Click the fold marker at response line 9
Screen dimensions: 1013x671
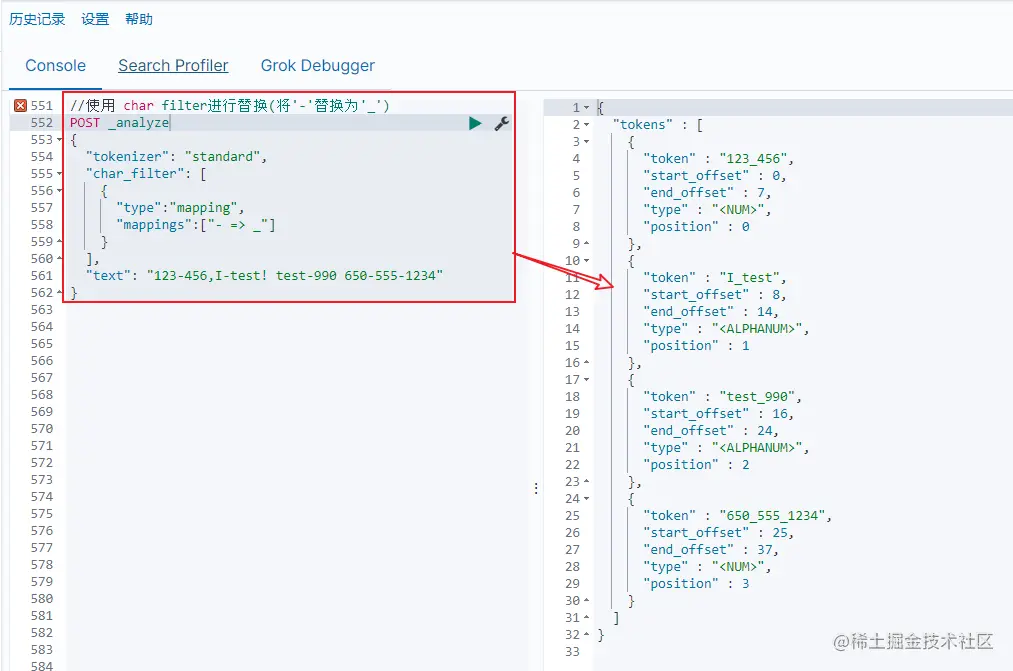pos(587,243)
